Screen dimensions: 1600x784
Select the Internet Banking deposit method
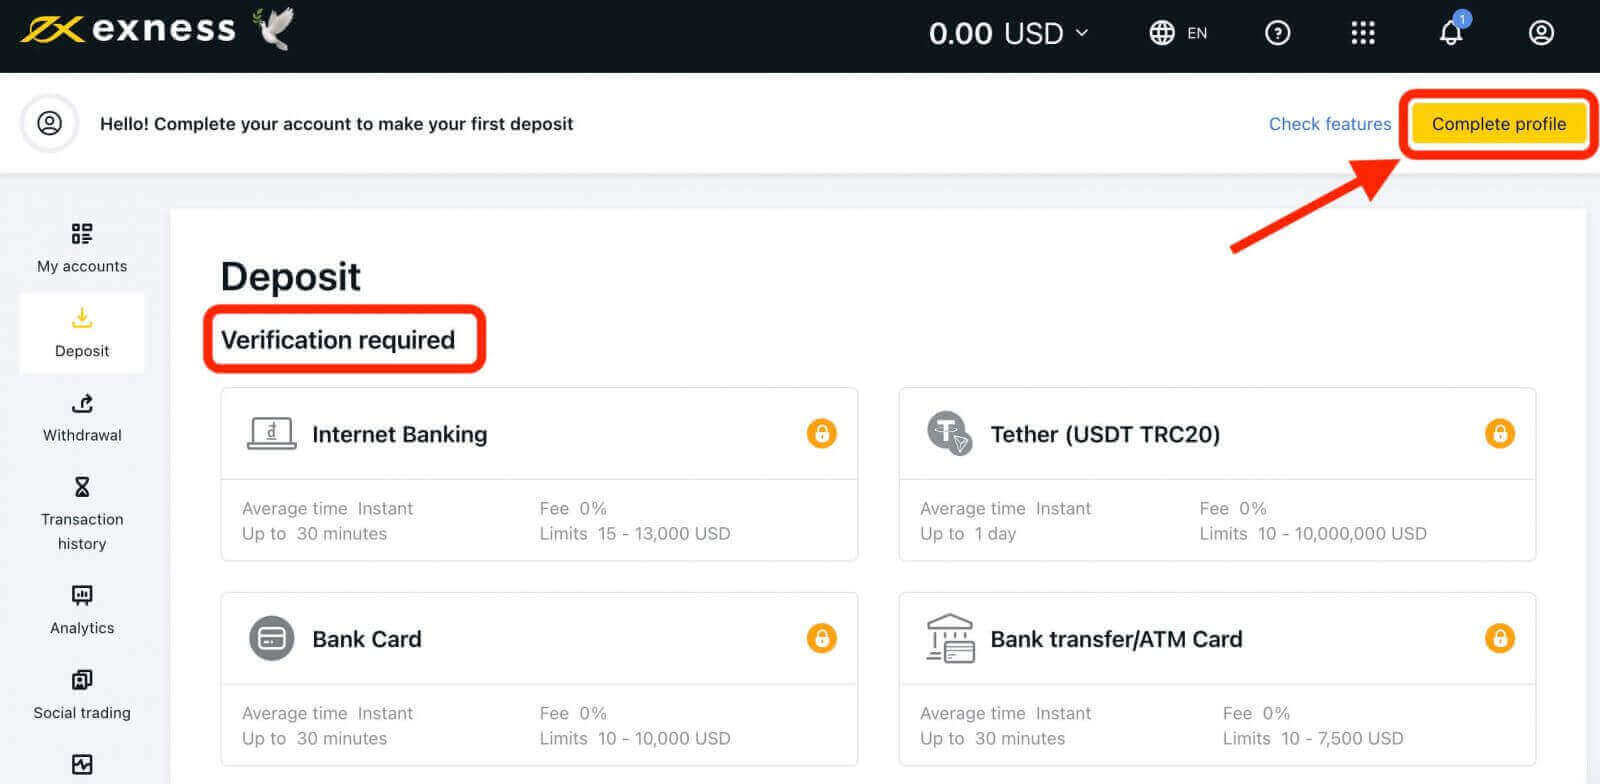[x=399, y=434]
